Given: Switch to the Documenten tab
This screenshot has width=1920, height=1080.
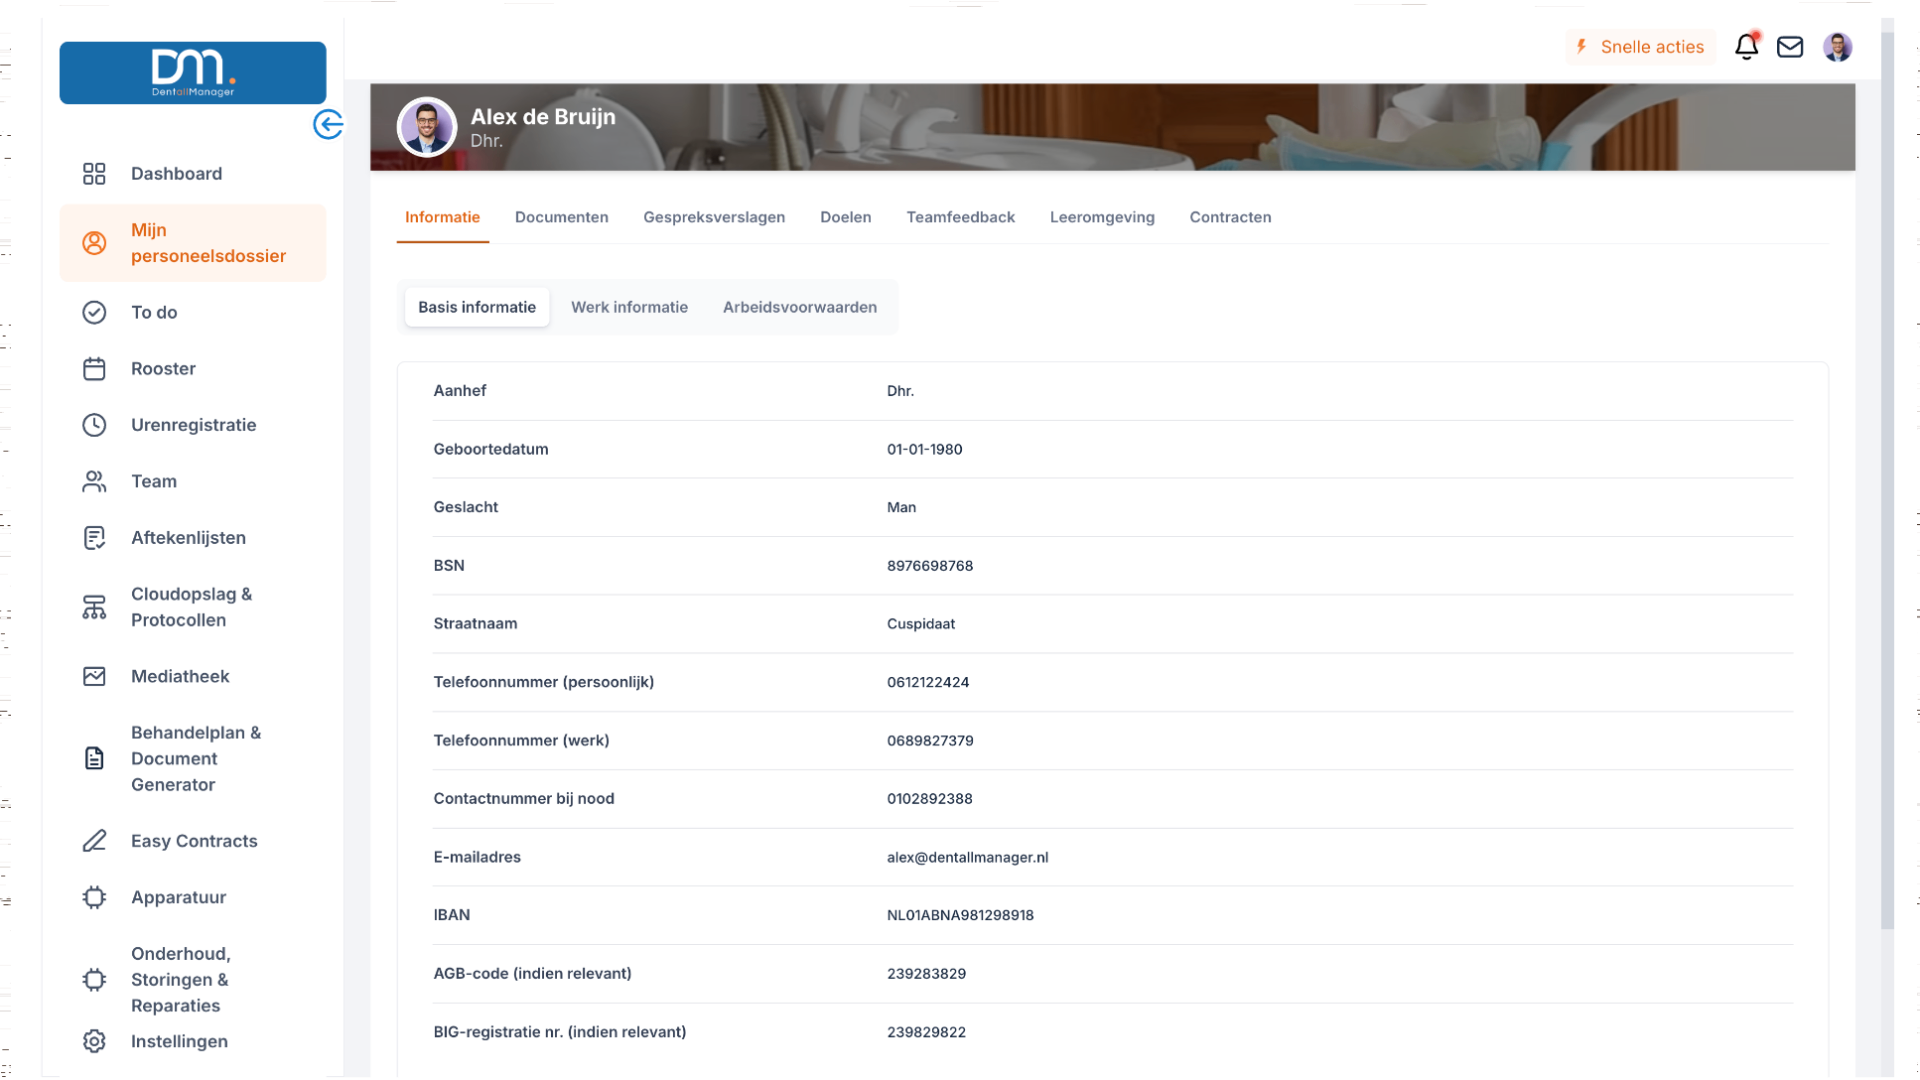Looking at the screenshot, I should (x=561, y=217).
